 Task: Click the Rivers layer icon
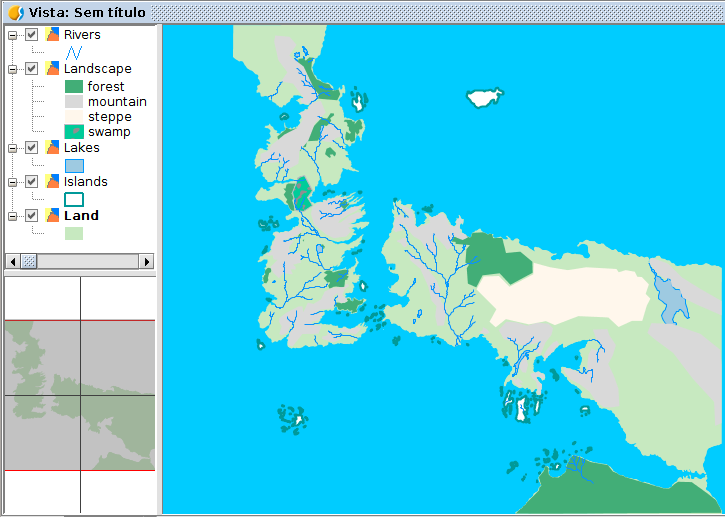tap(53, 35)
